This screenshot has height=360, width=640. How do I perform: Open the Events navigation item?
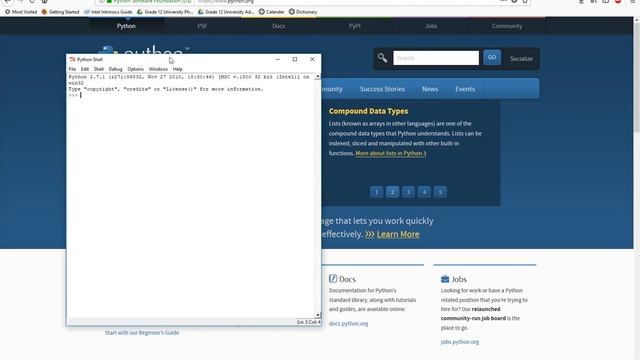point(465,89)
